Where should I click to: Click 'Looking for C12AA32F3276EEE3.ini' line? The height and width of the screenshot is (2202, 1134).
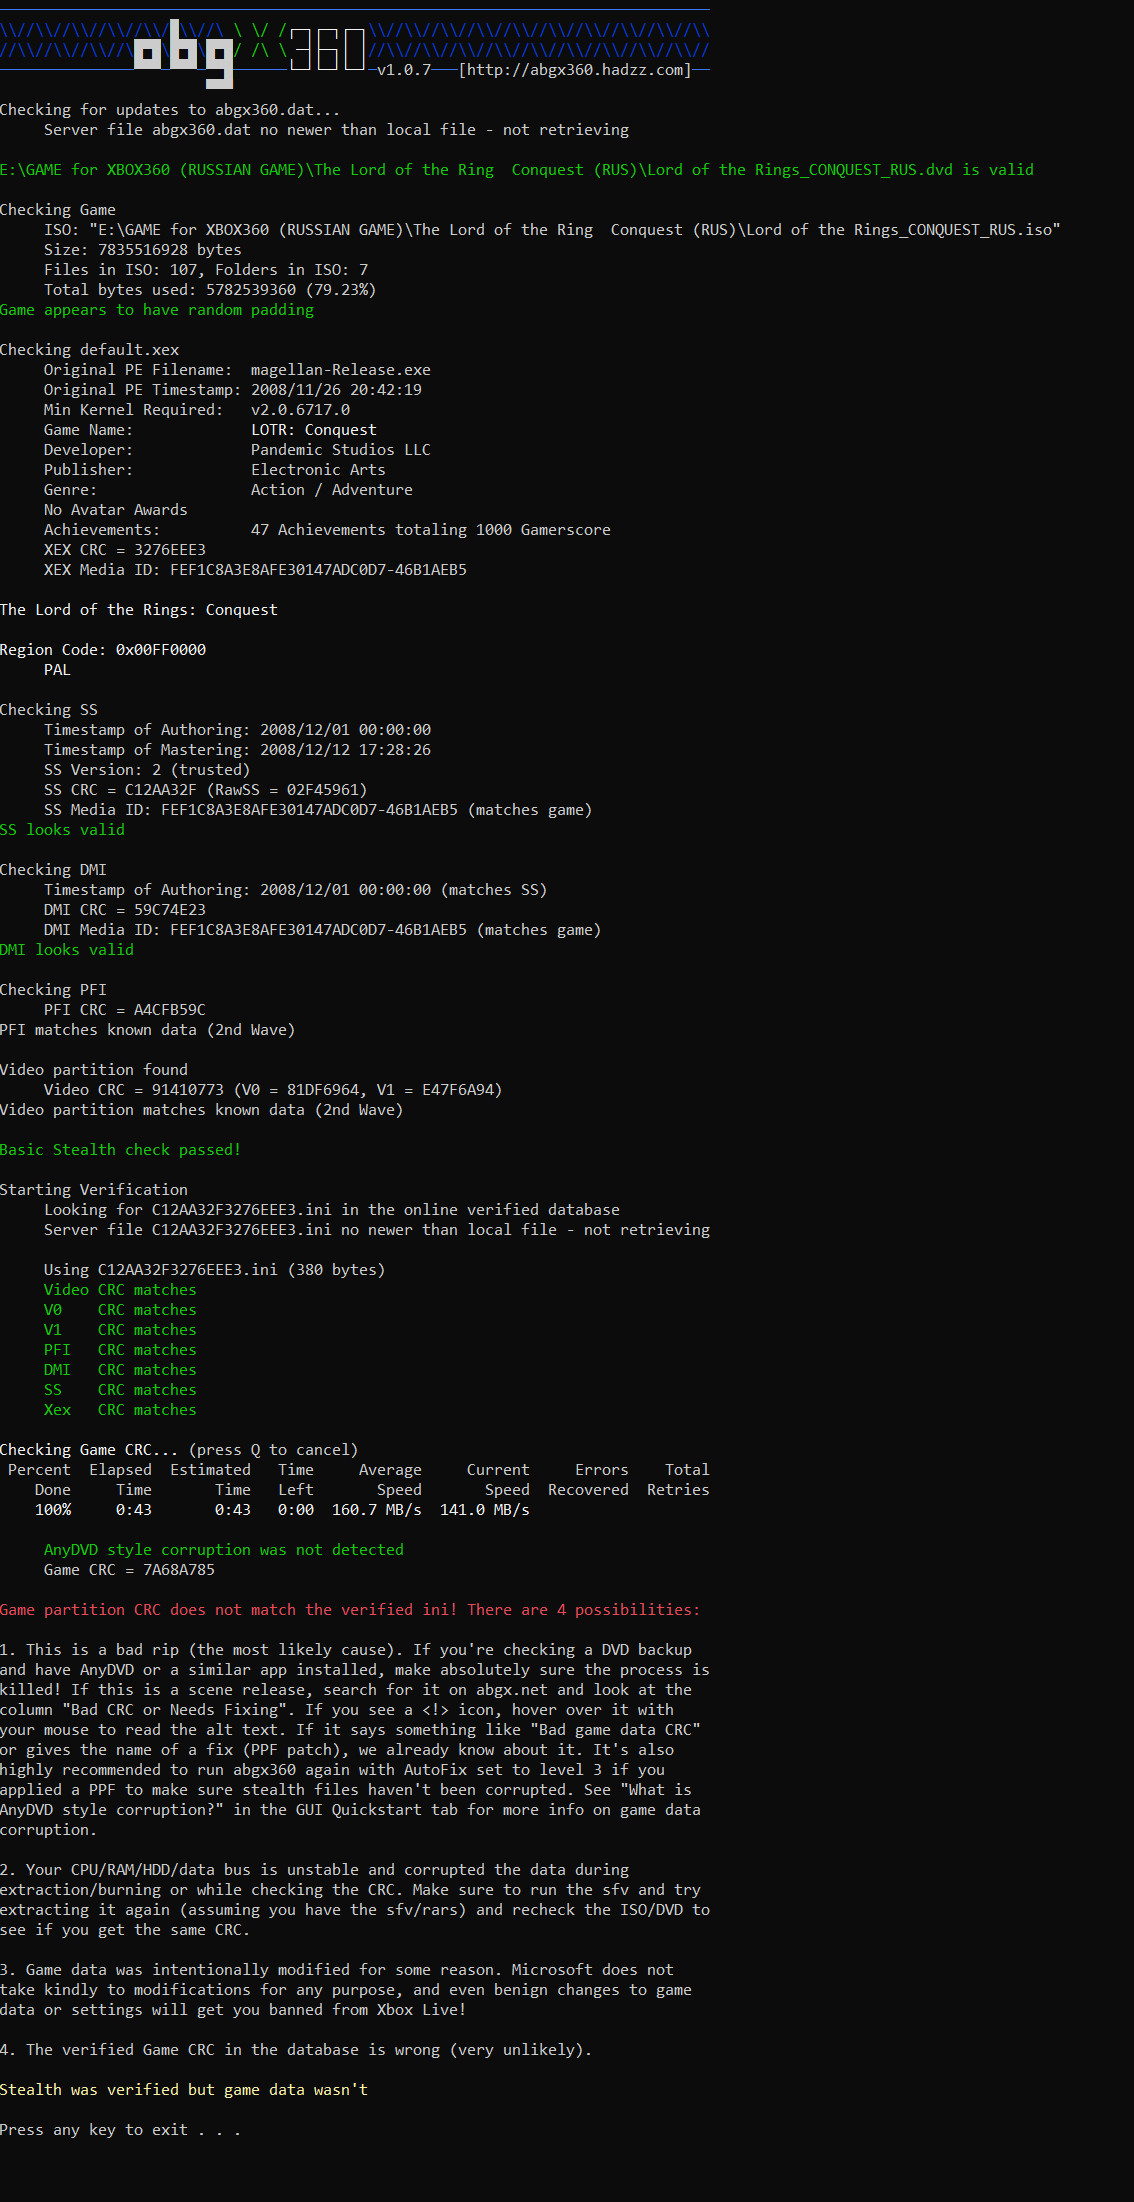coord(332,1210)
